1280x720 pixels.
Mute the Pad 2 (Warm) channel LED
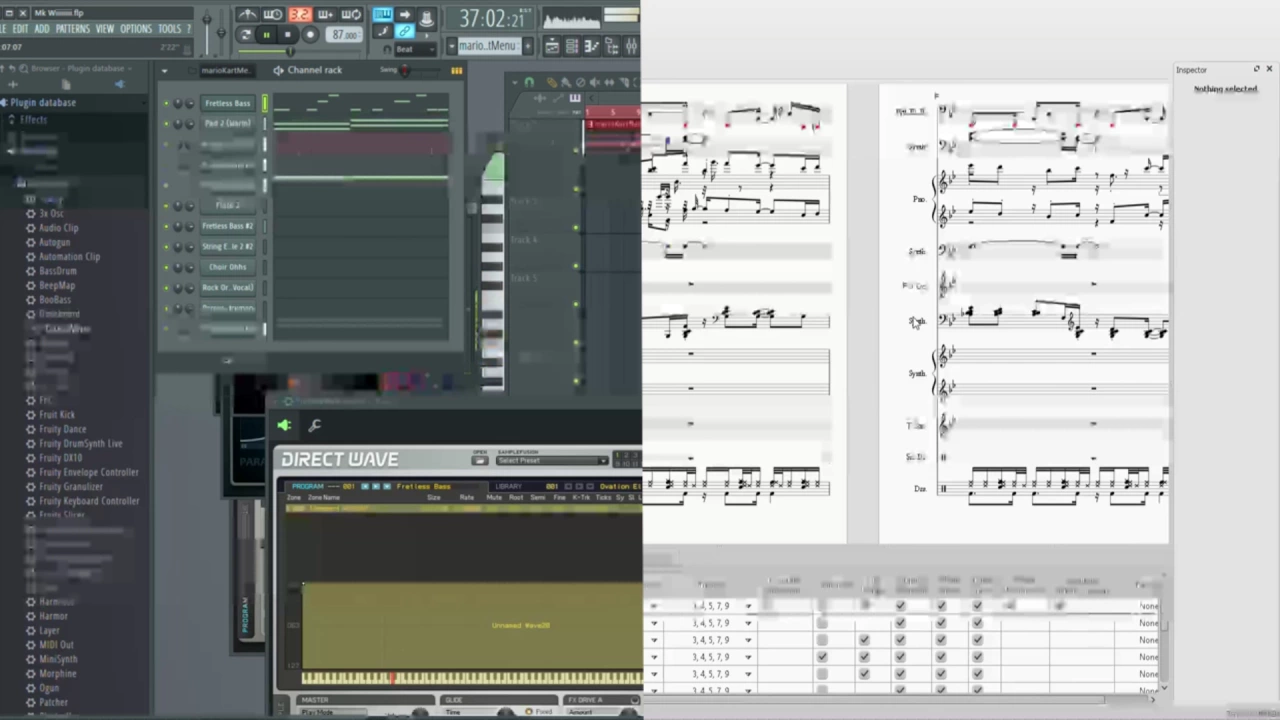166,123
